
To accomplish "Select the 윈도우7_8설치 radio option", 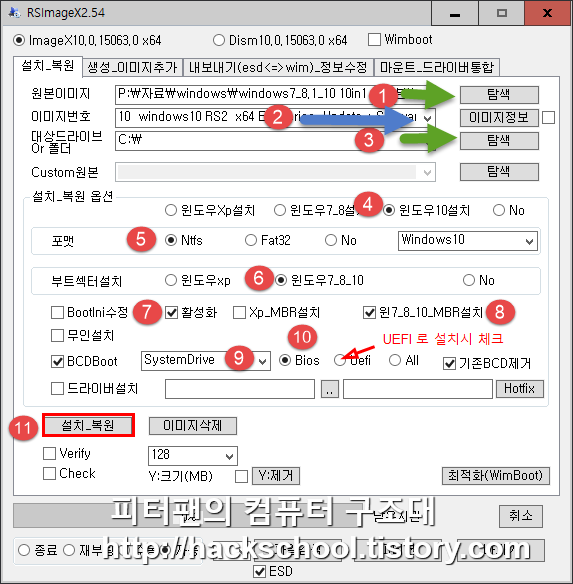I will pos(280,210).
